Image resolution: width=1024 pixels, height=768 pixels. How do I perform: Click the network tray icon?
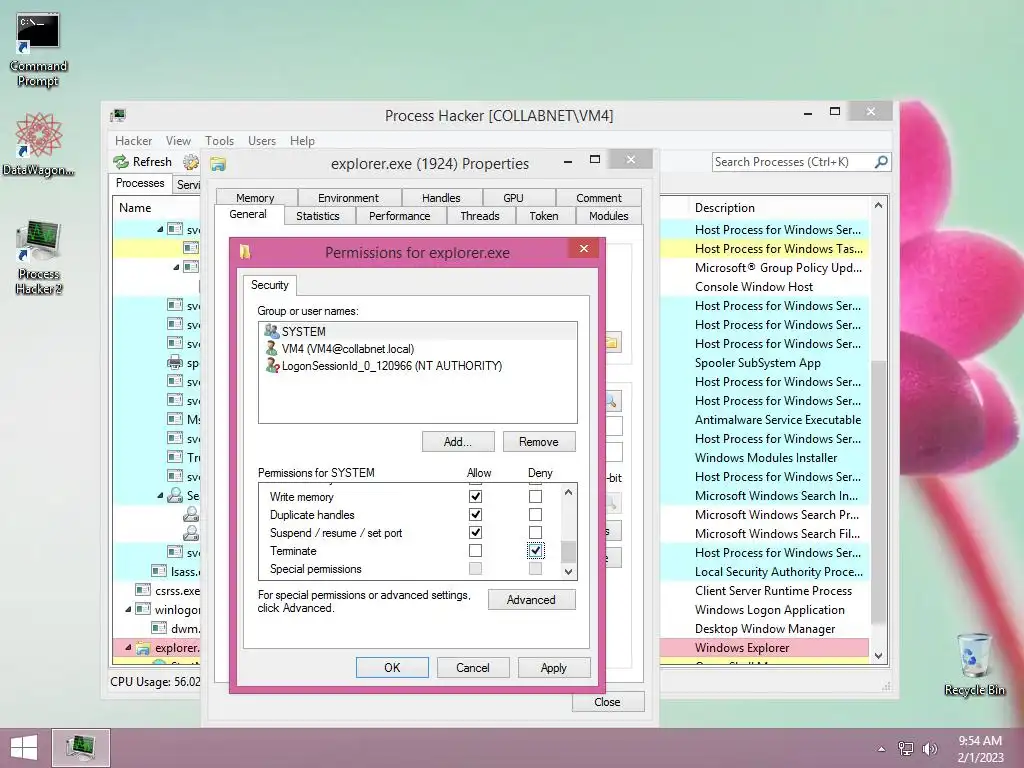pos(906,749)
